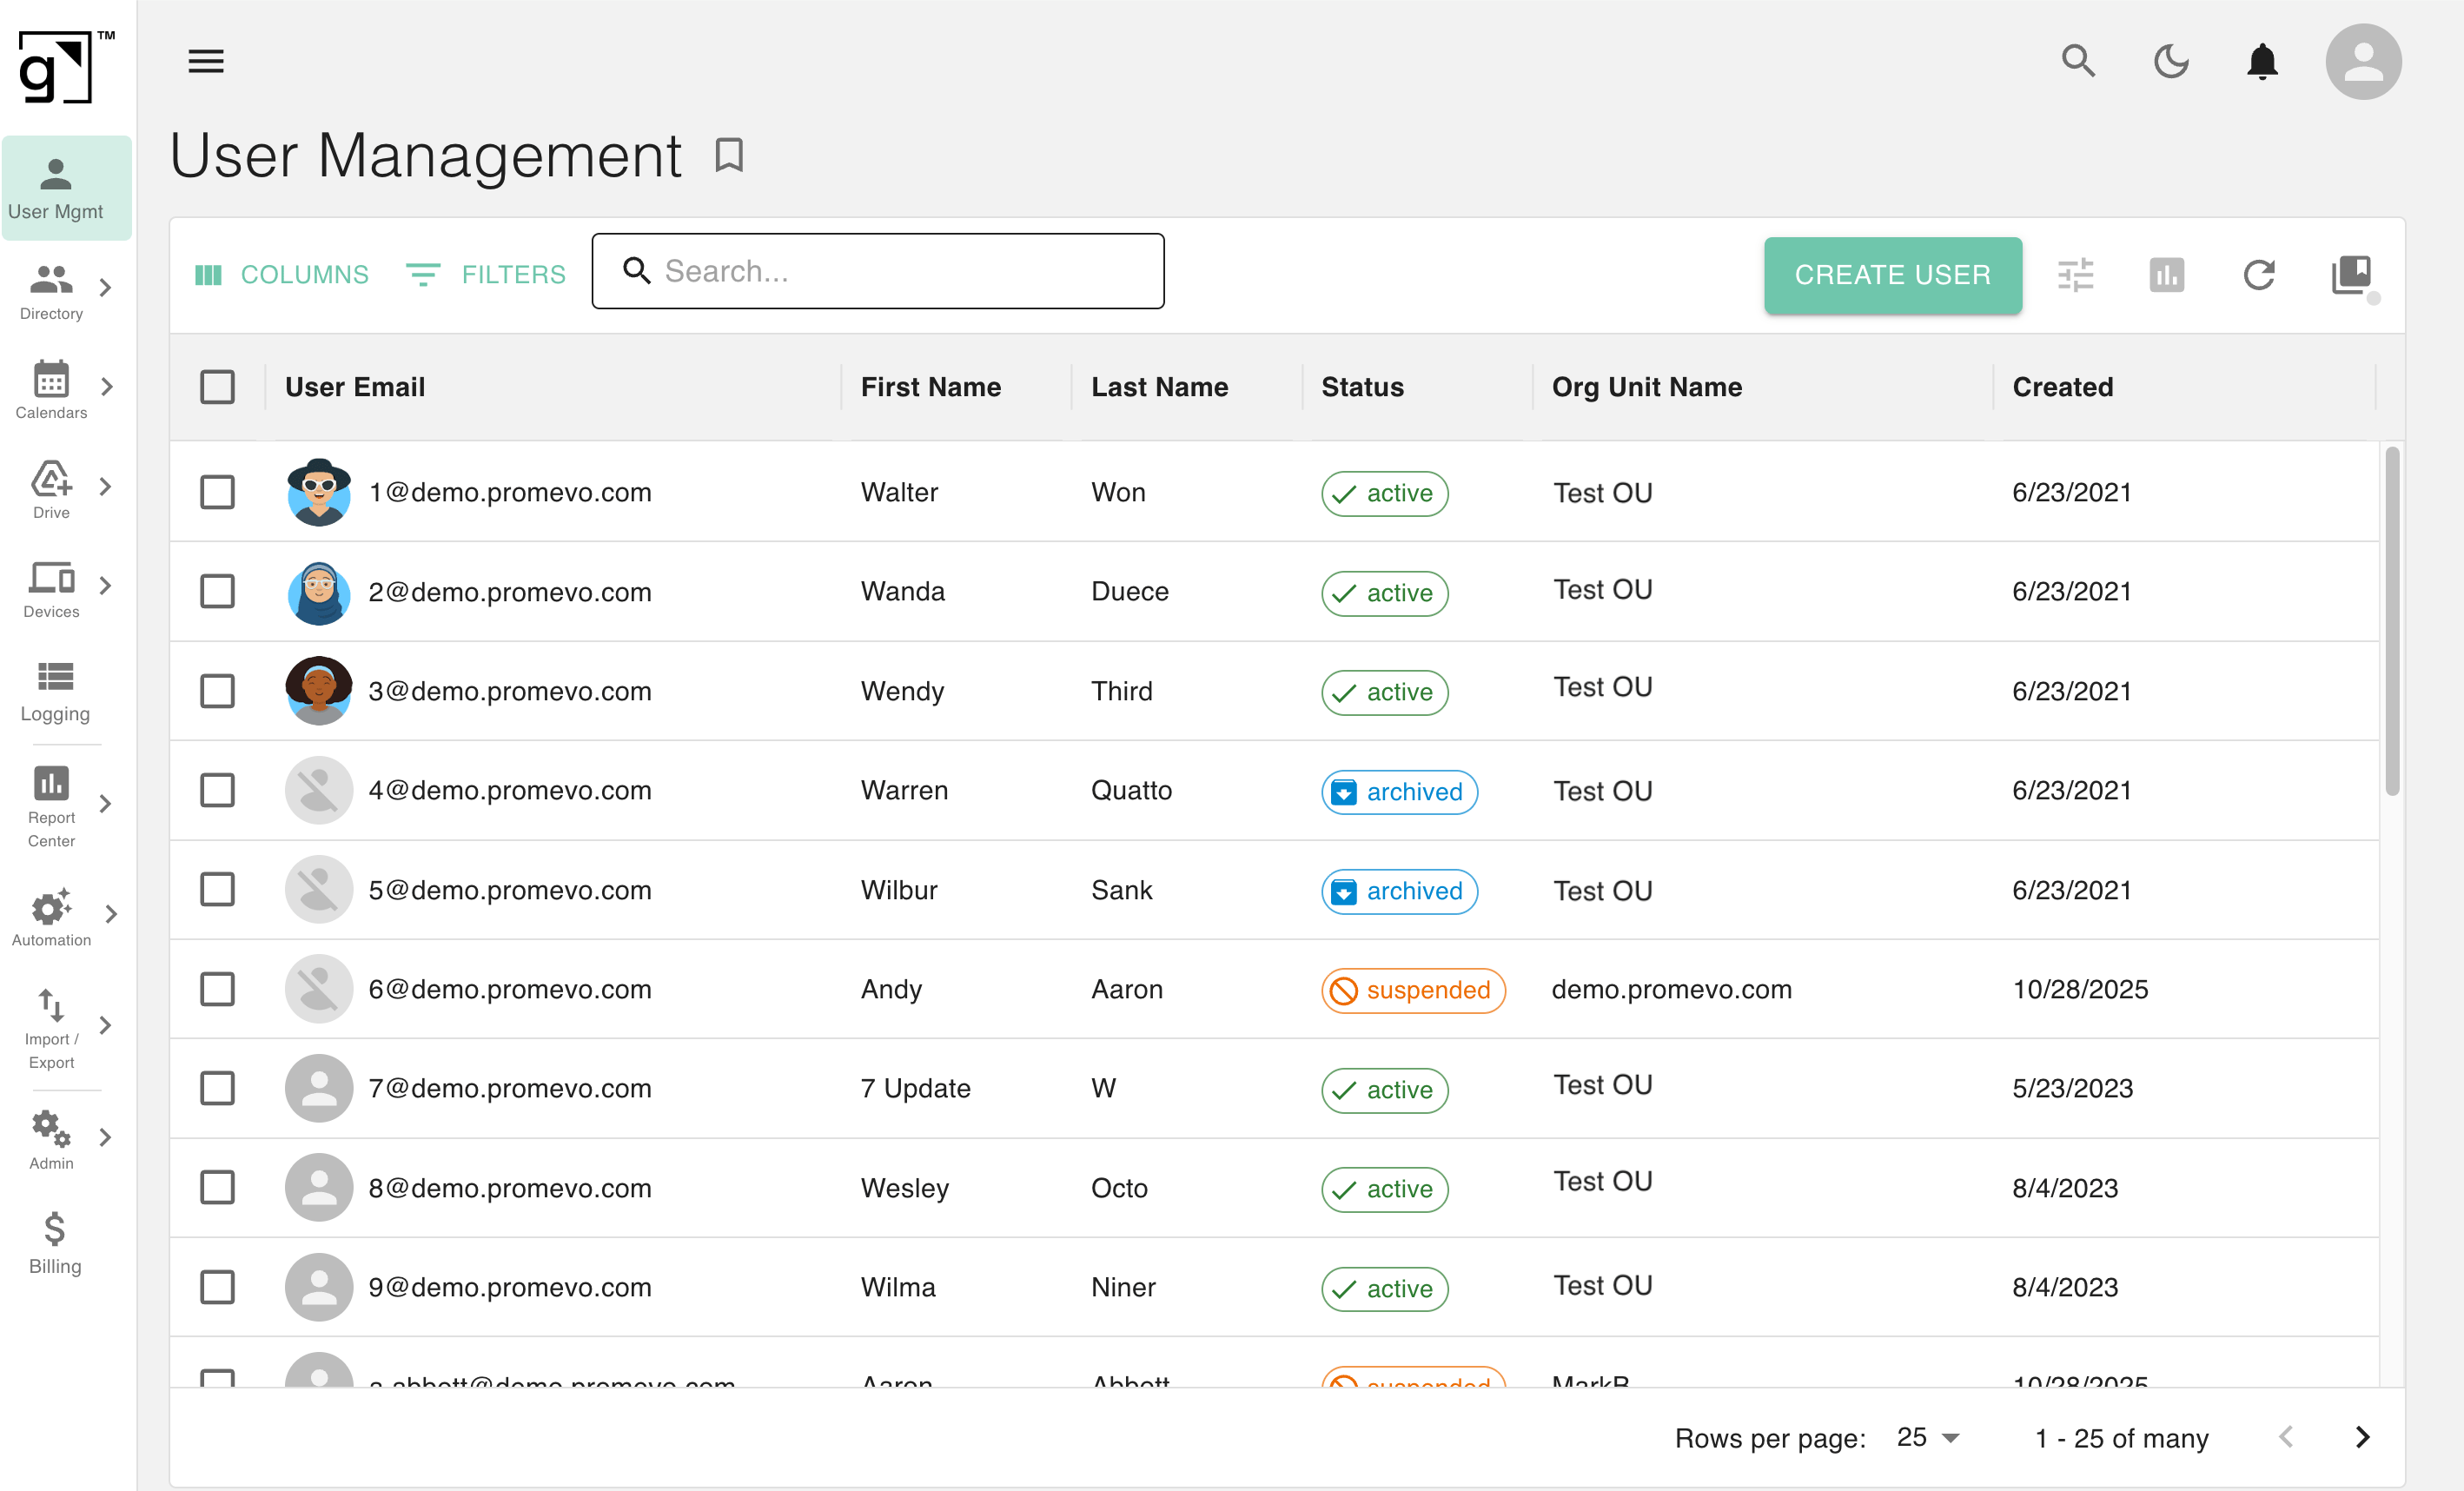Expand the Directory submenu chevron
The width and height of the screenshot is (2464, 1491).
(x=106, y=288)
